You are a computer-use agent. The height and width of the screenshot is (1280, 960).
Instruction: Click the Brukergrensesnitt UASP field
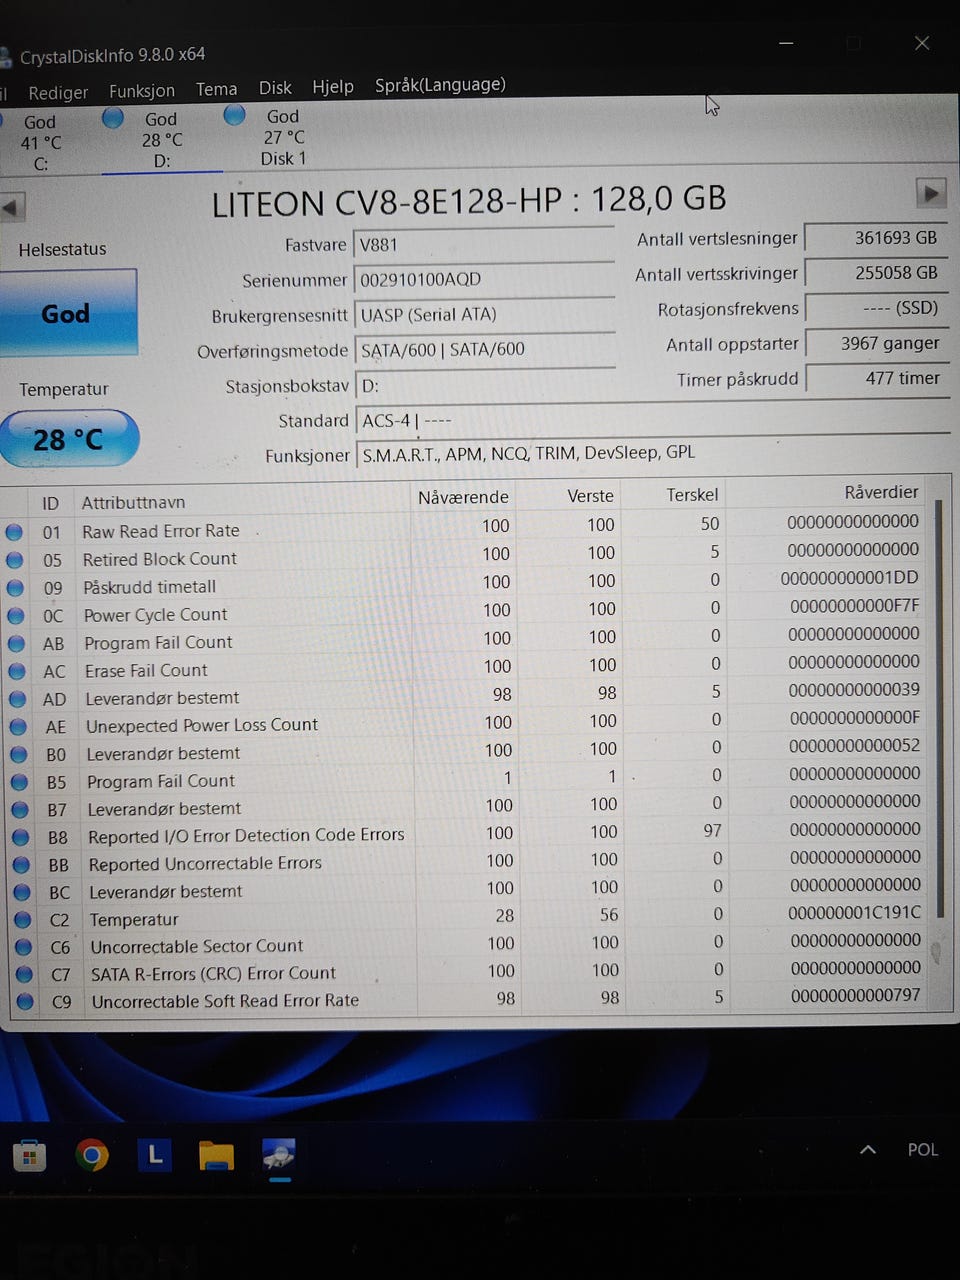[485, 314]
